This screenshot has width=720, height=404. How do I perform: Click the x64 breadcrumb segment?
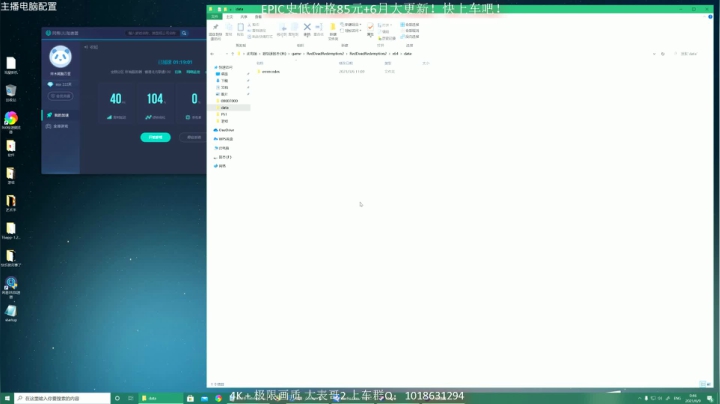click(395, 54)
